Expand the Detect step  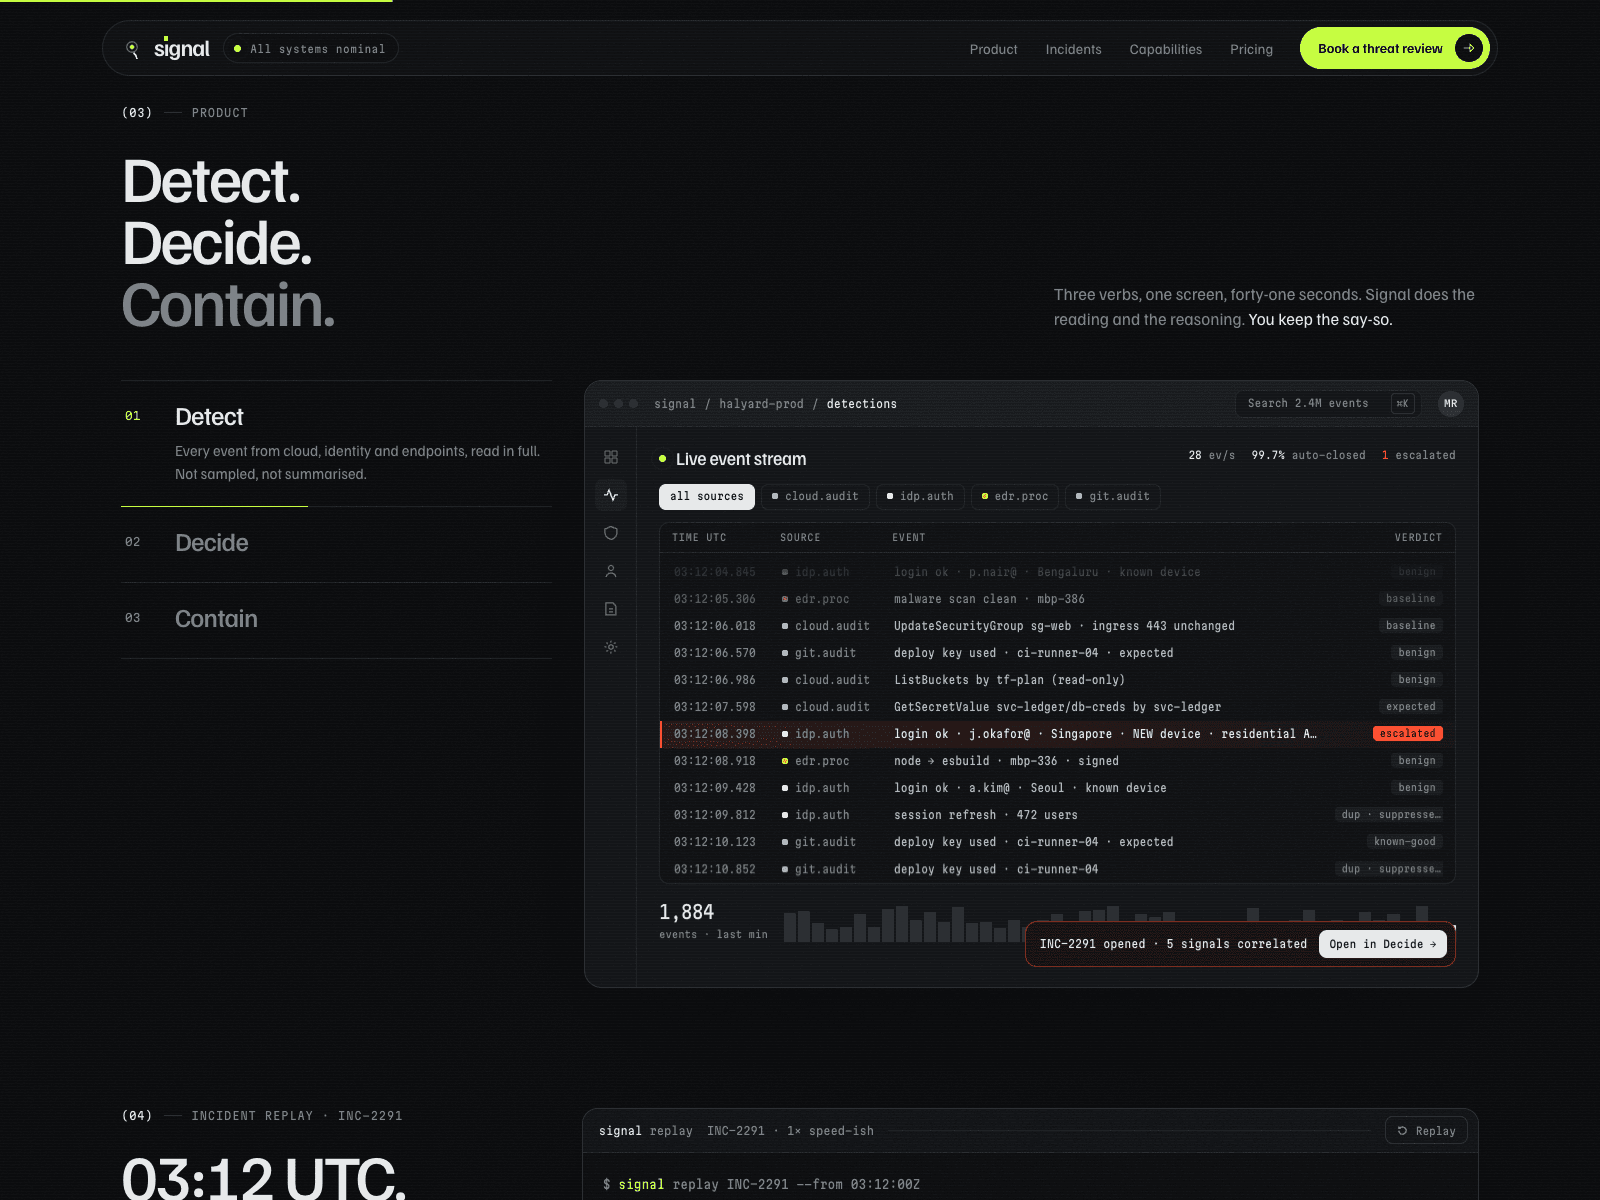pos(336,444)
